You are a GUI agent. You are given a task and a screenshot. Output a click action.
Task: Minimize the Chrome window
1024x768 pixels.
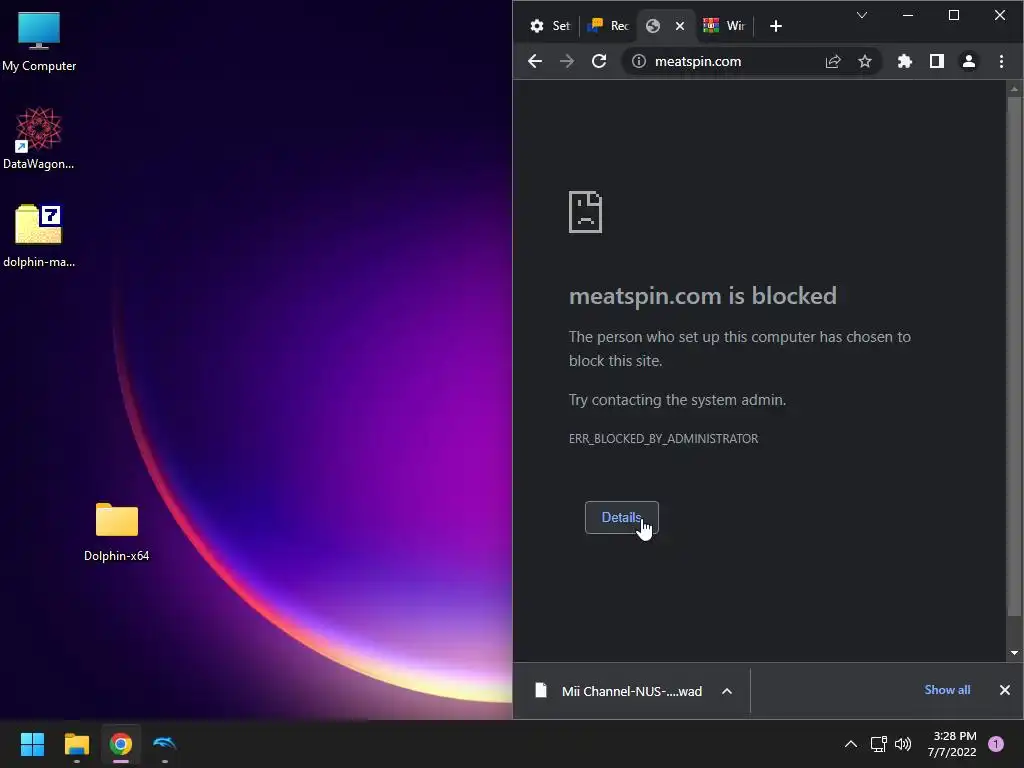908,15
